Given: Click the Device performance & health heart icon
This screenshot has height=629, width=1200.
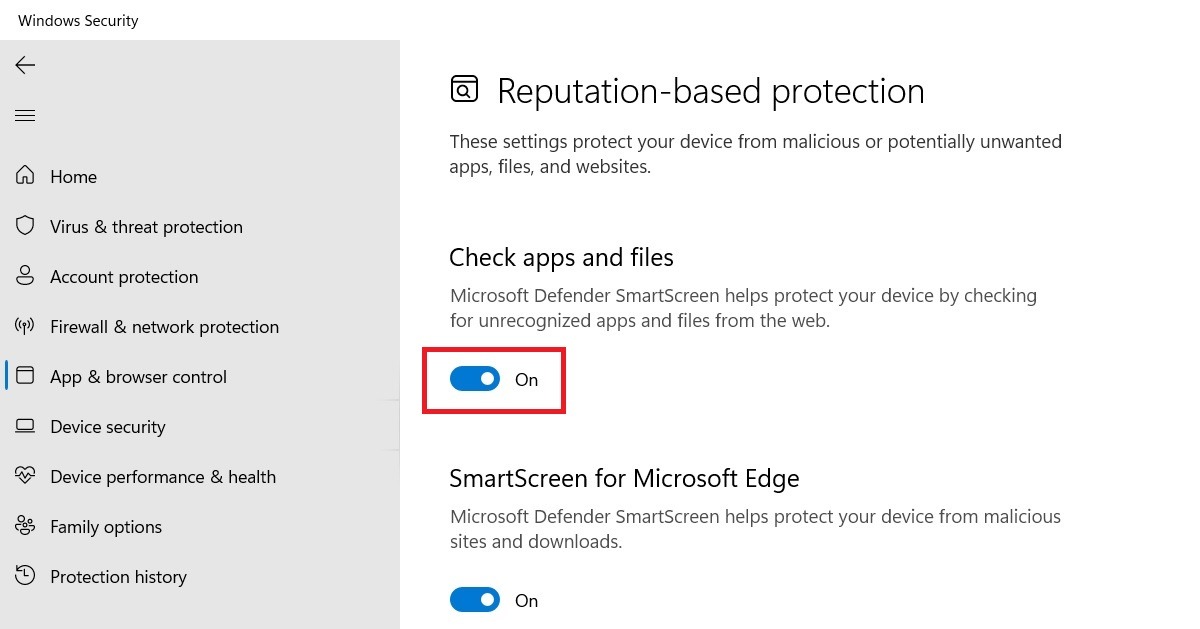Looking at the screenshot, I should pyautogui.click(x=25, y=476).
